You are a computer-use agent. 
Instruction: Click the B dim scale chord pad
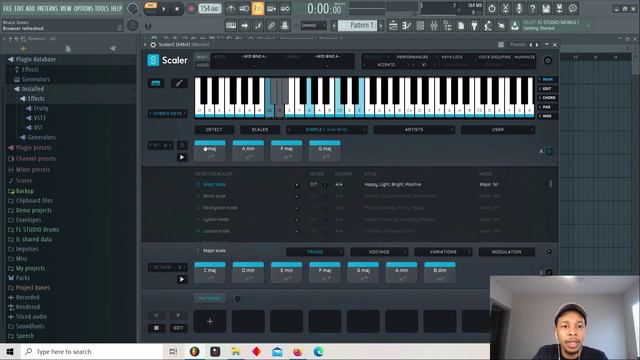pos(440,273)
